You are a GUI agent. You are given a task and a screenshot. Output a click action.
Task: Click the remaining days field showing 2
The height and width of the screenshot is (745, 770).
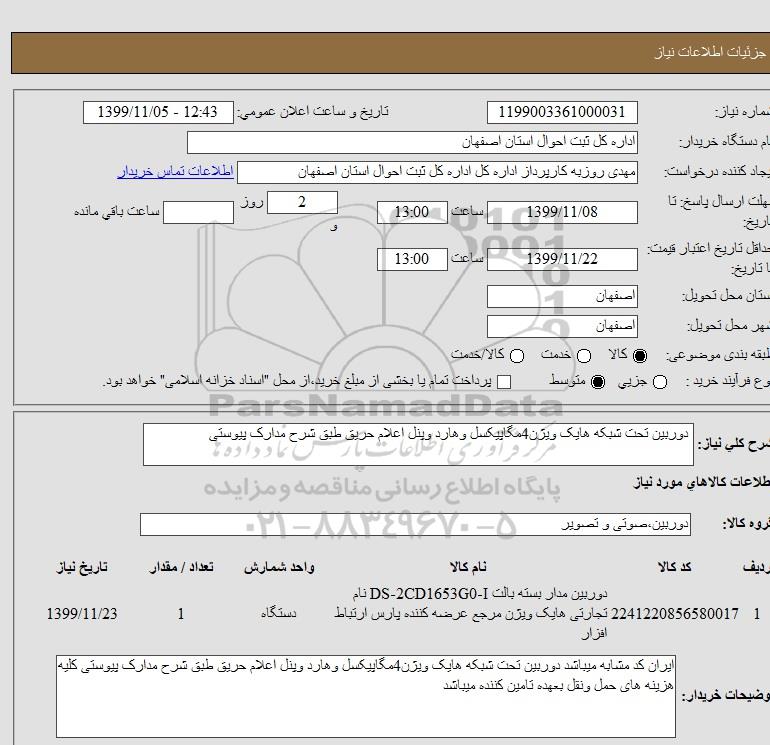coord(302,202)
